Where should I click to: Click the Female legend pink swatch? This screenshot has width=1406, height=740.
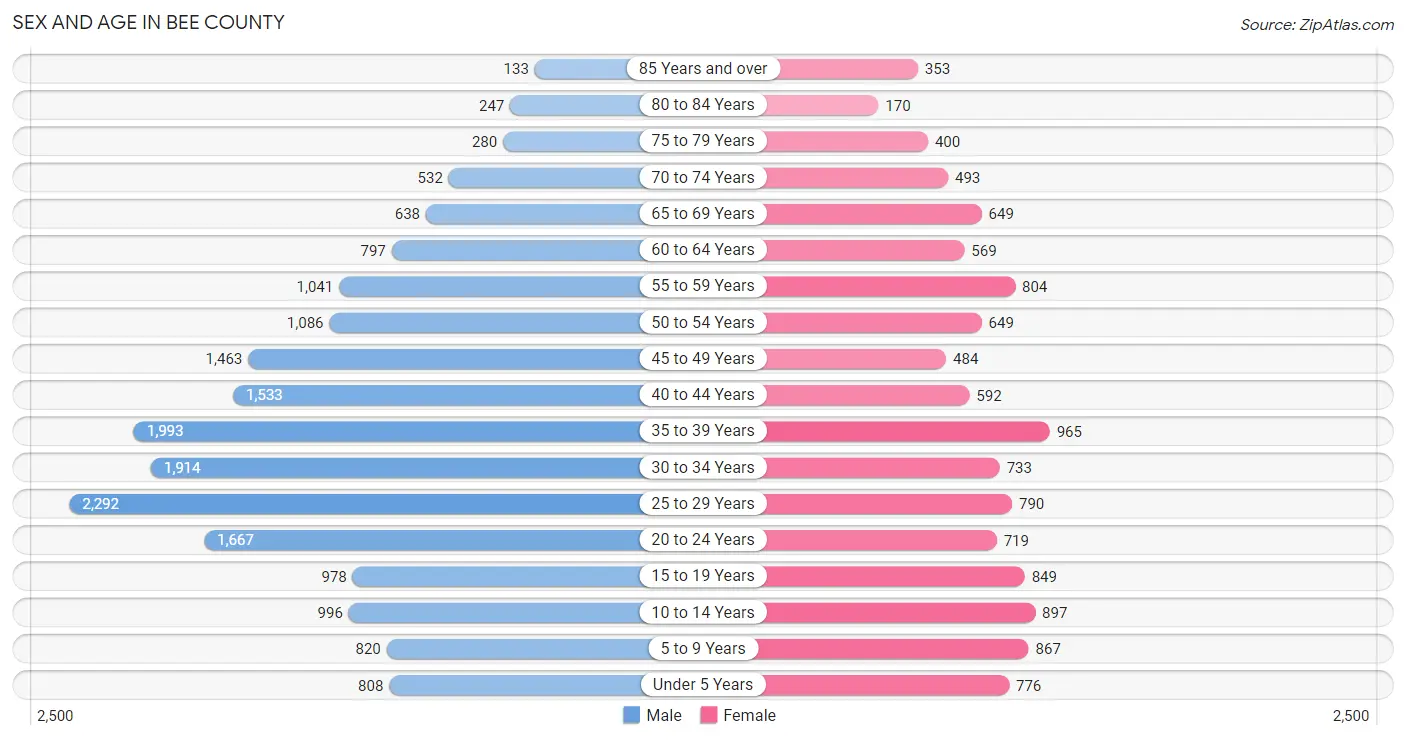click(709, 715)
